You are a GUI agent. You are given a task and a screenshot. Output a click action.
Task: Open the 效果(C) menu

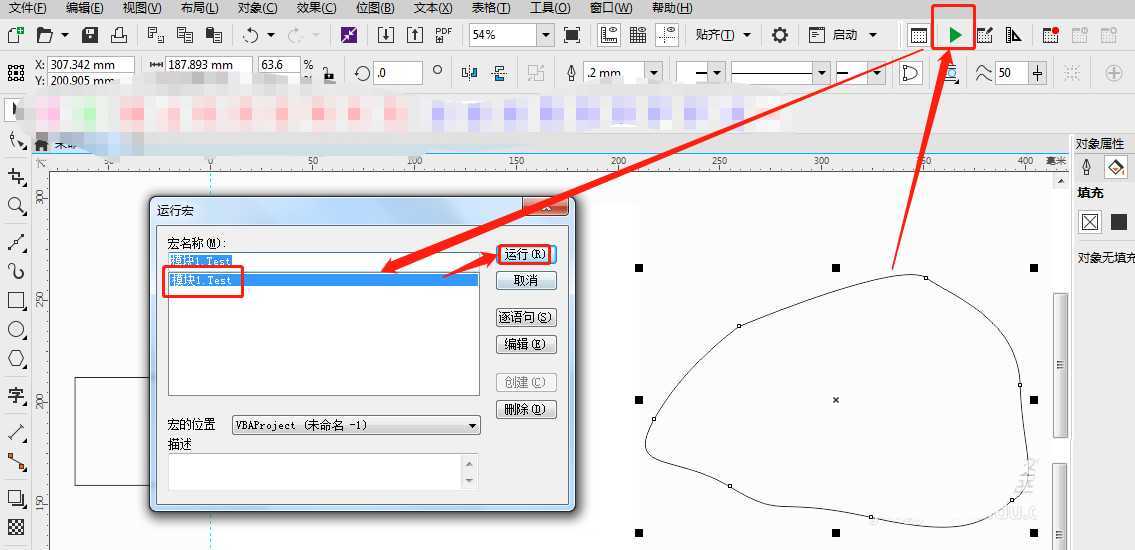316,8
